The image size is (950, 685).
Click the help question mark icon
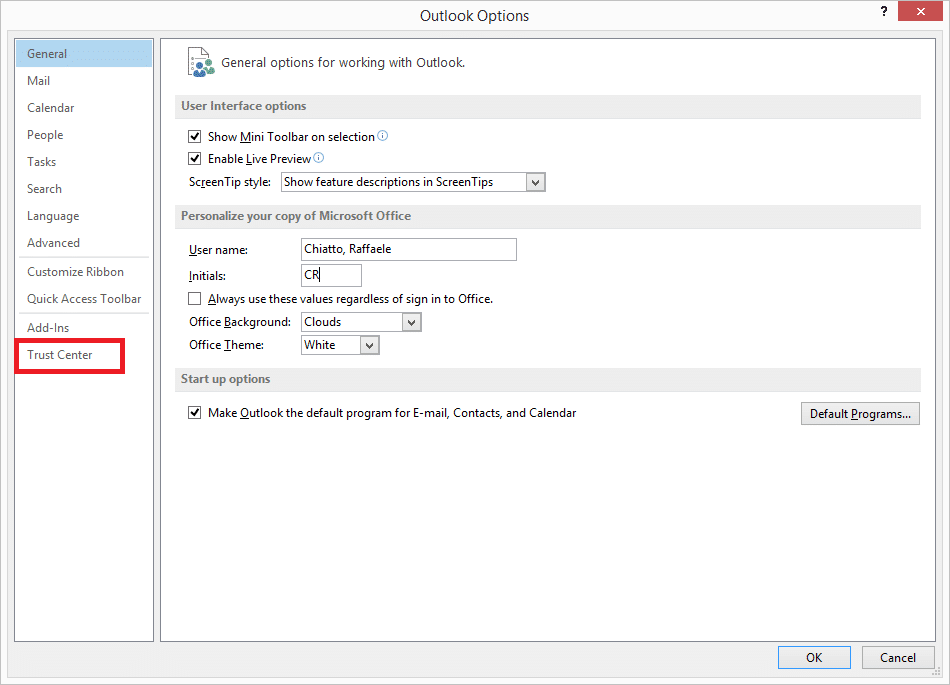884,12
